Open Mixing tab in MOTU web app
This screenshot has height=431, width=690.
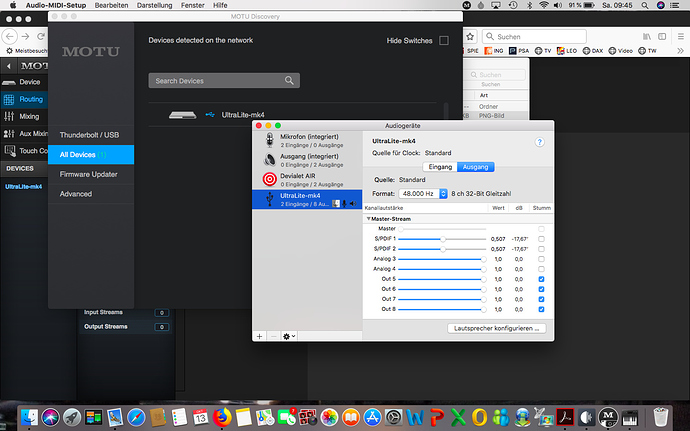click(24, 116)
